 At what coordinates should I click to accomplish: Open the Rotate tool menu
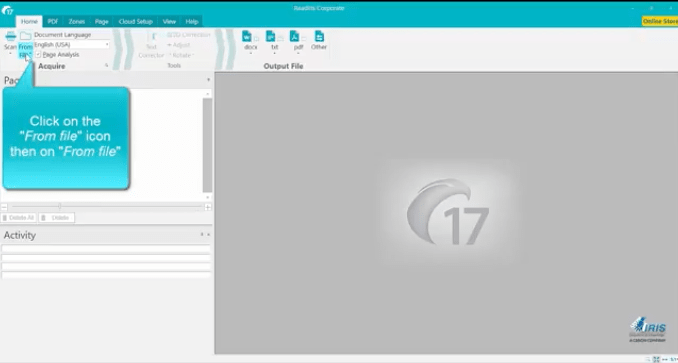coord(181,55)
